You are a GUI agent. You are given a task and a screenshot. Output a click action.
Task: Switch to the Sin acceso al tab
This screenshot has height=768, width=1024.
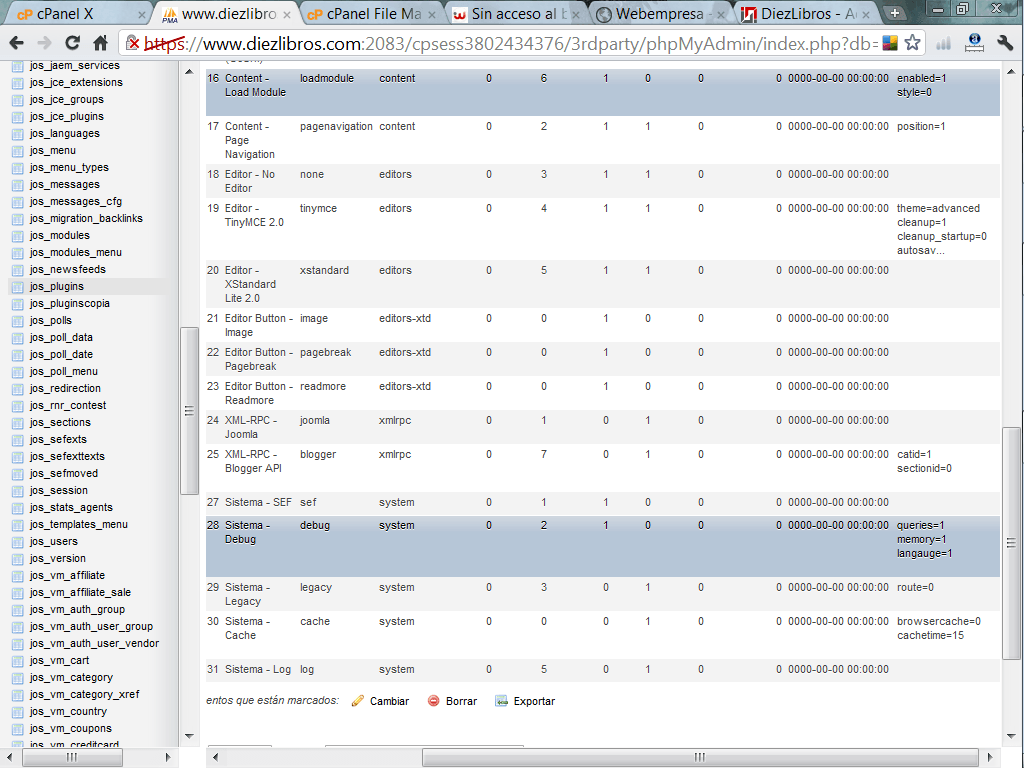coord(516,14)
